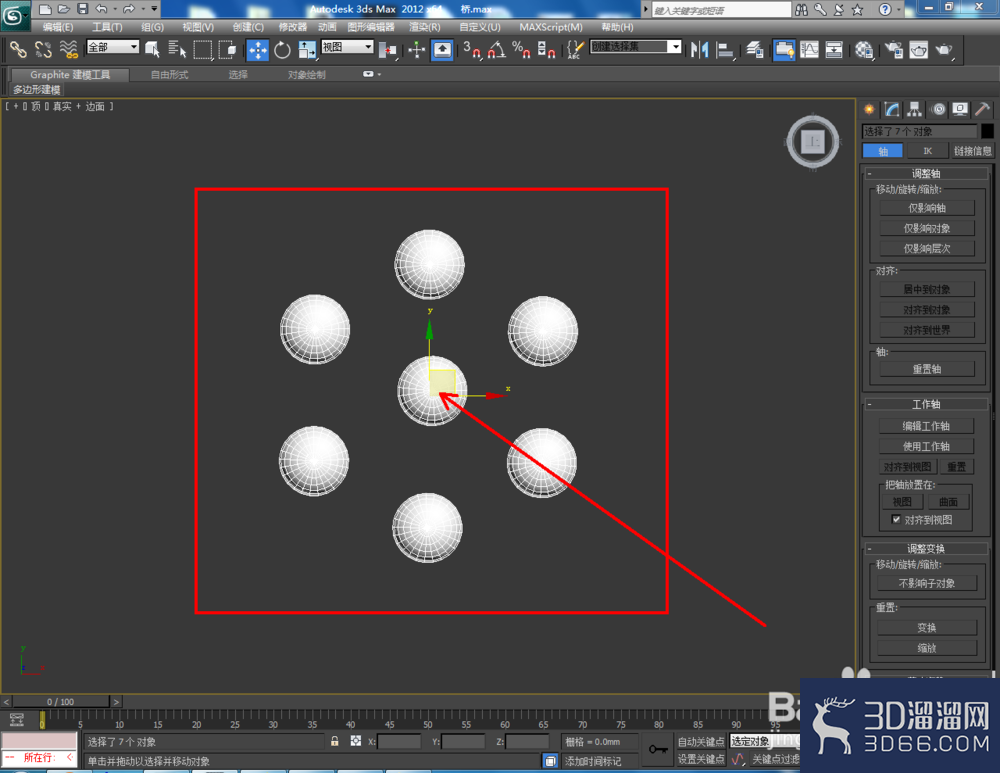The width and height of the screenshot is (1000, 773).
Task: Open the Utilities hammer panel tab
Action: [983, 110]
